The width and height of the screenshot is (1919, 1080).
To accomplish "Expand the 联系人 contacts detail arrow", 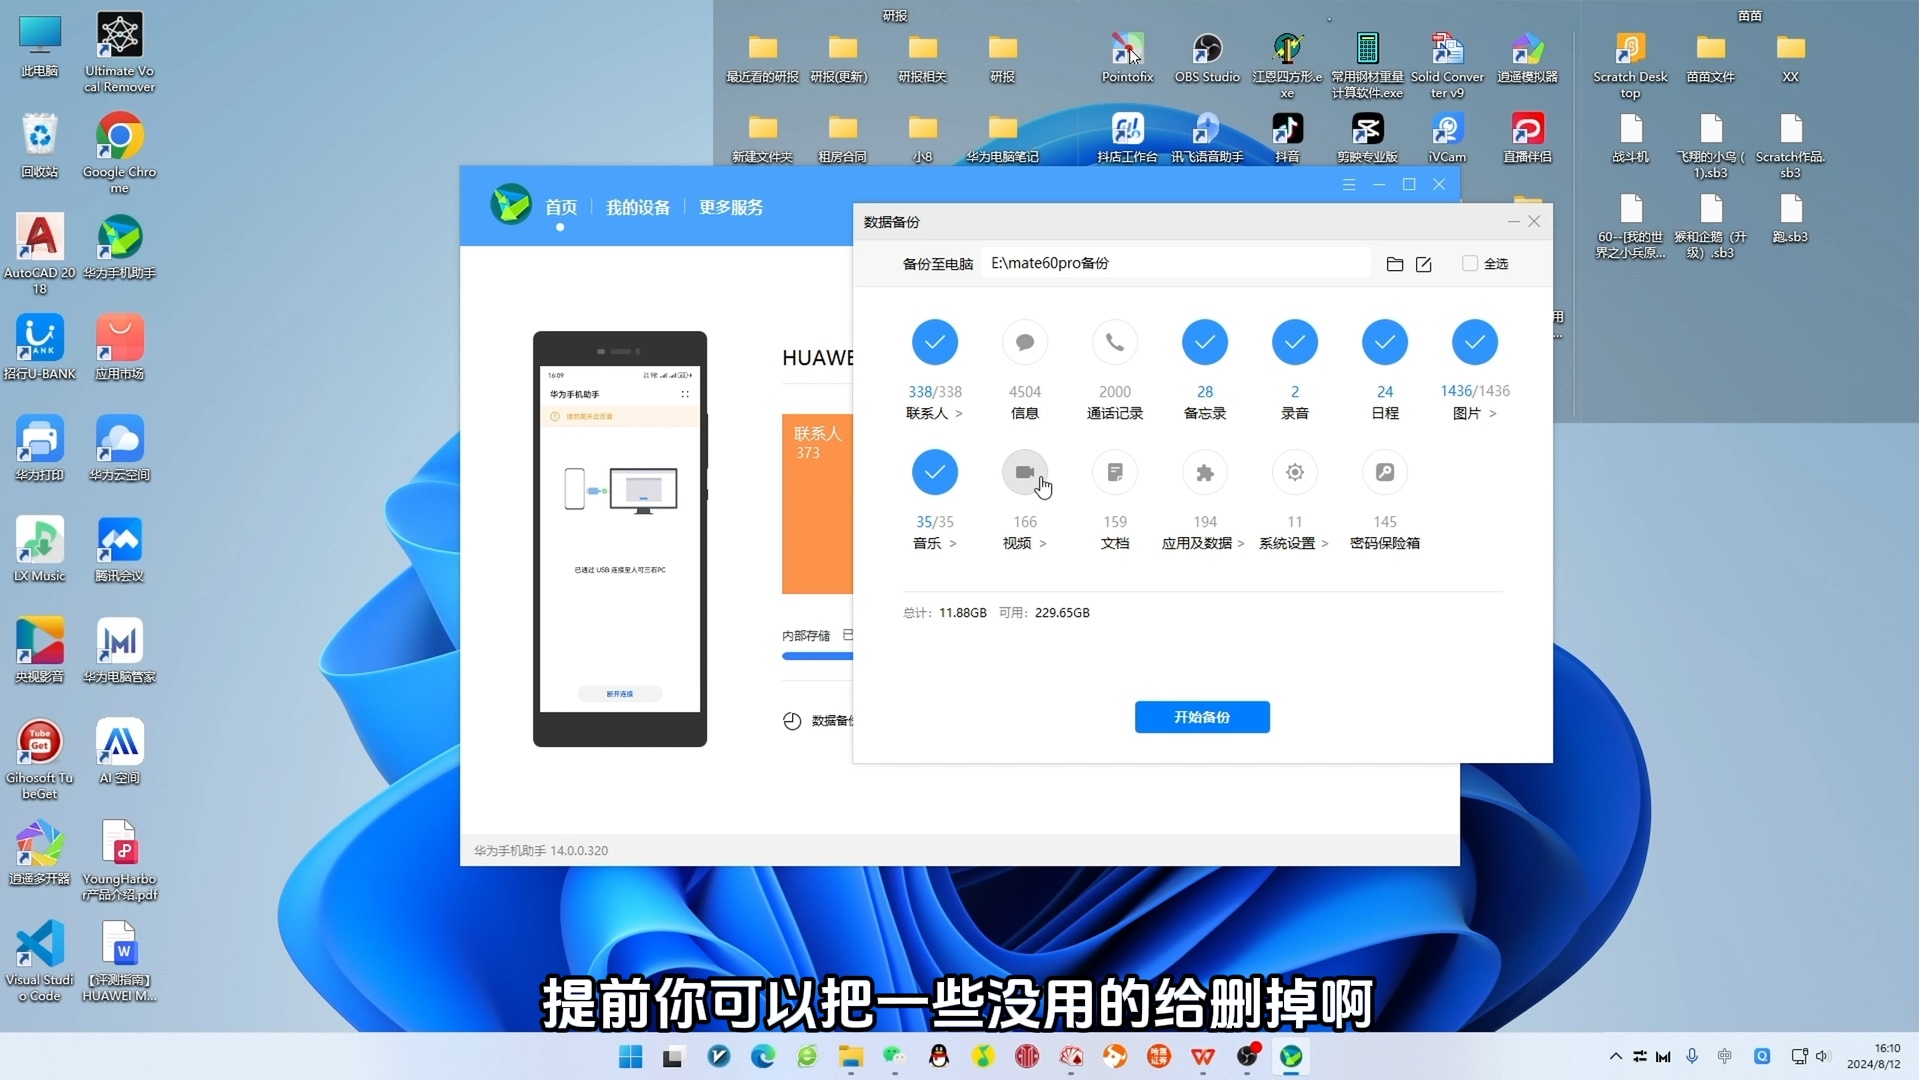I will (959, 414).
